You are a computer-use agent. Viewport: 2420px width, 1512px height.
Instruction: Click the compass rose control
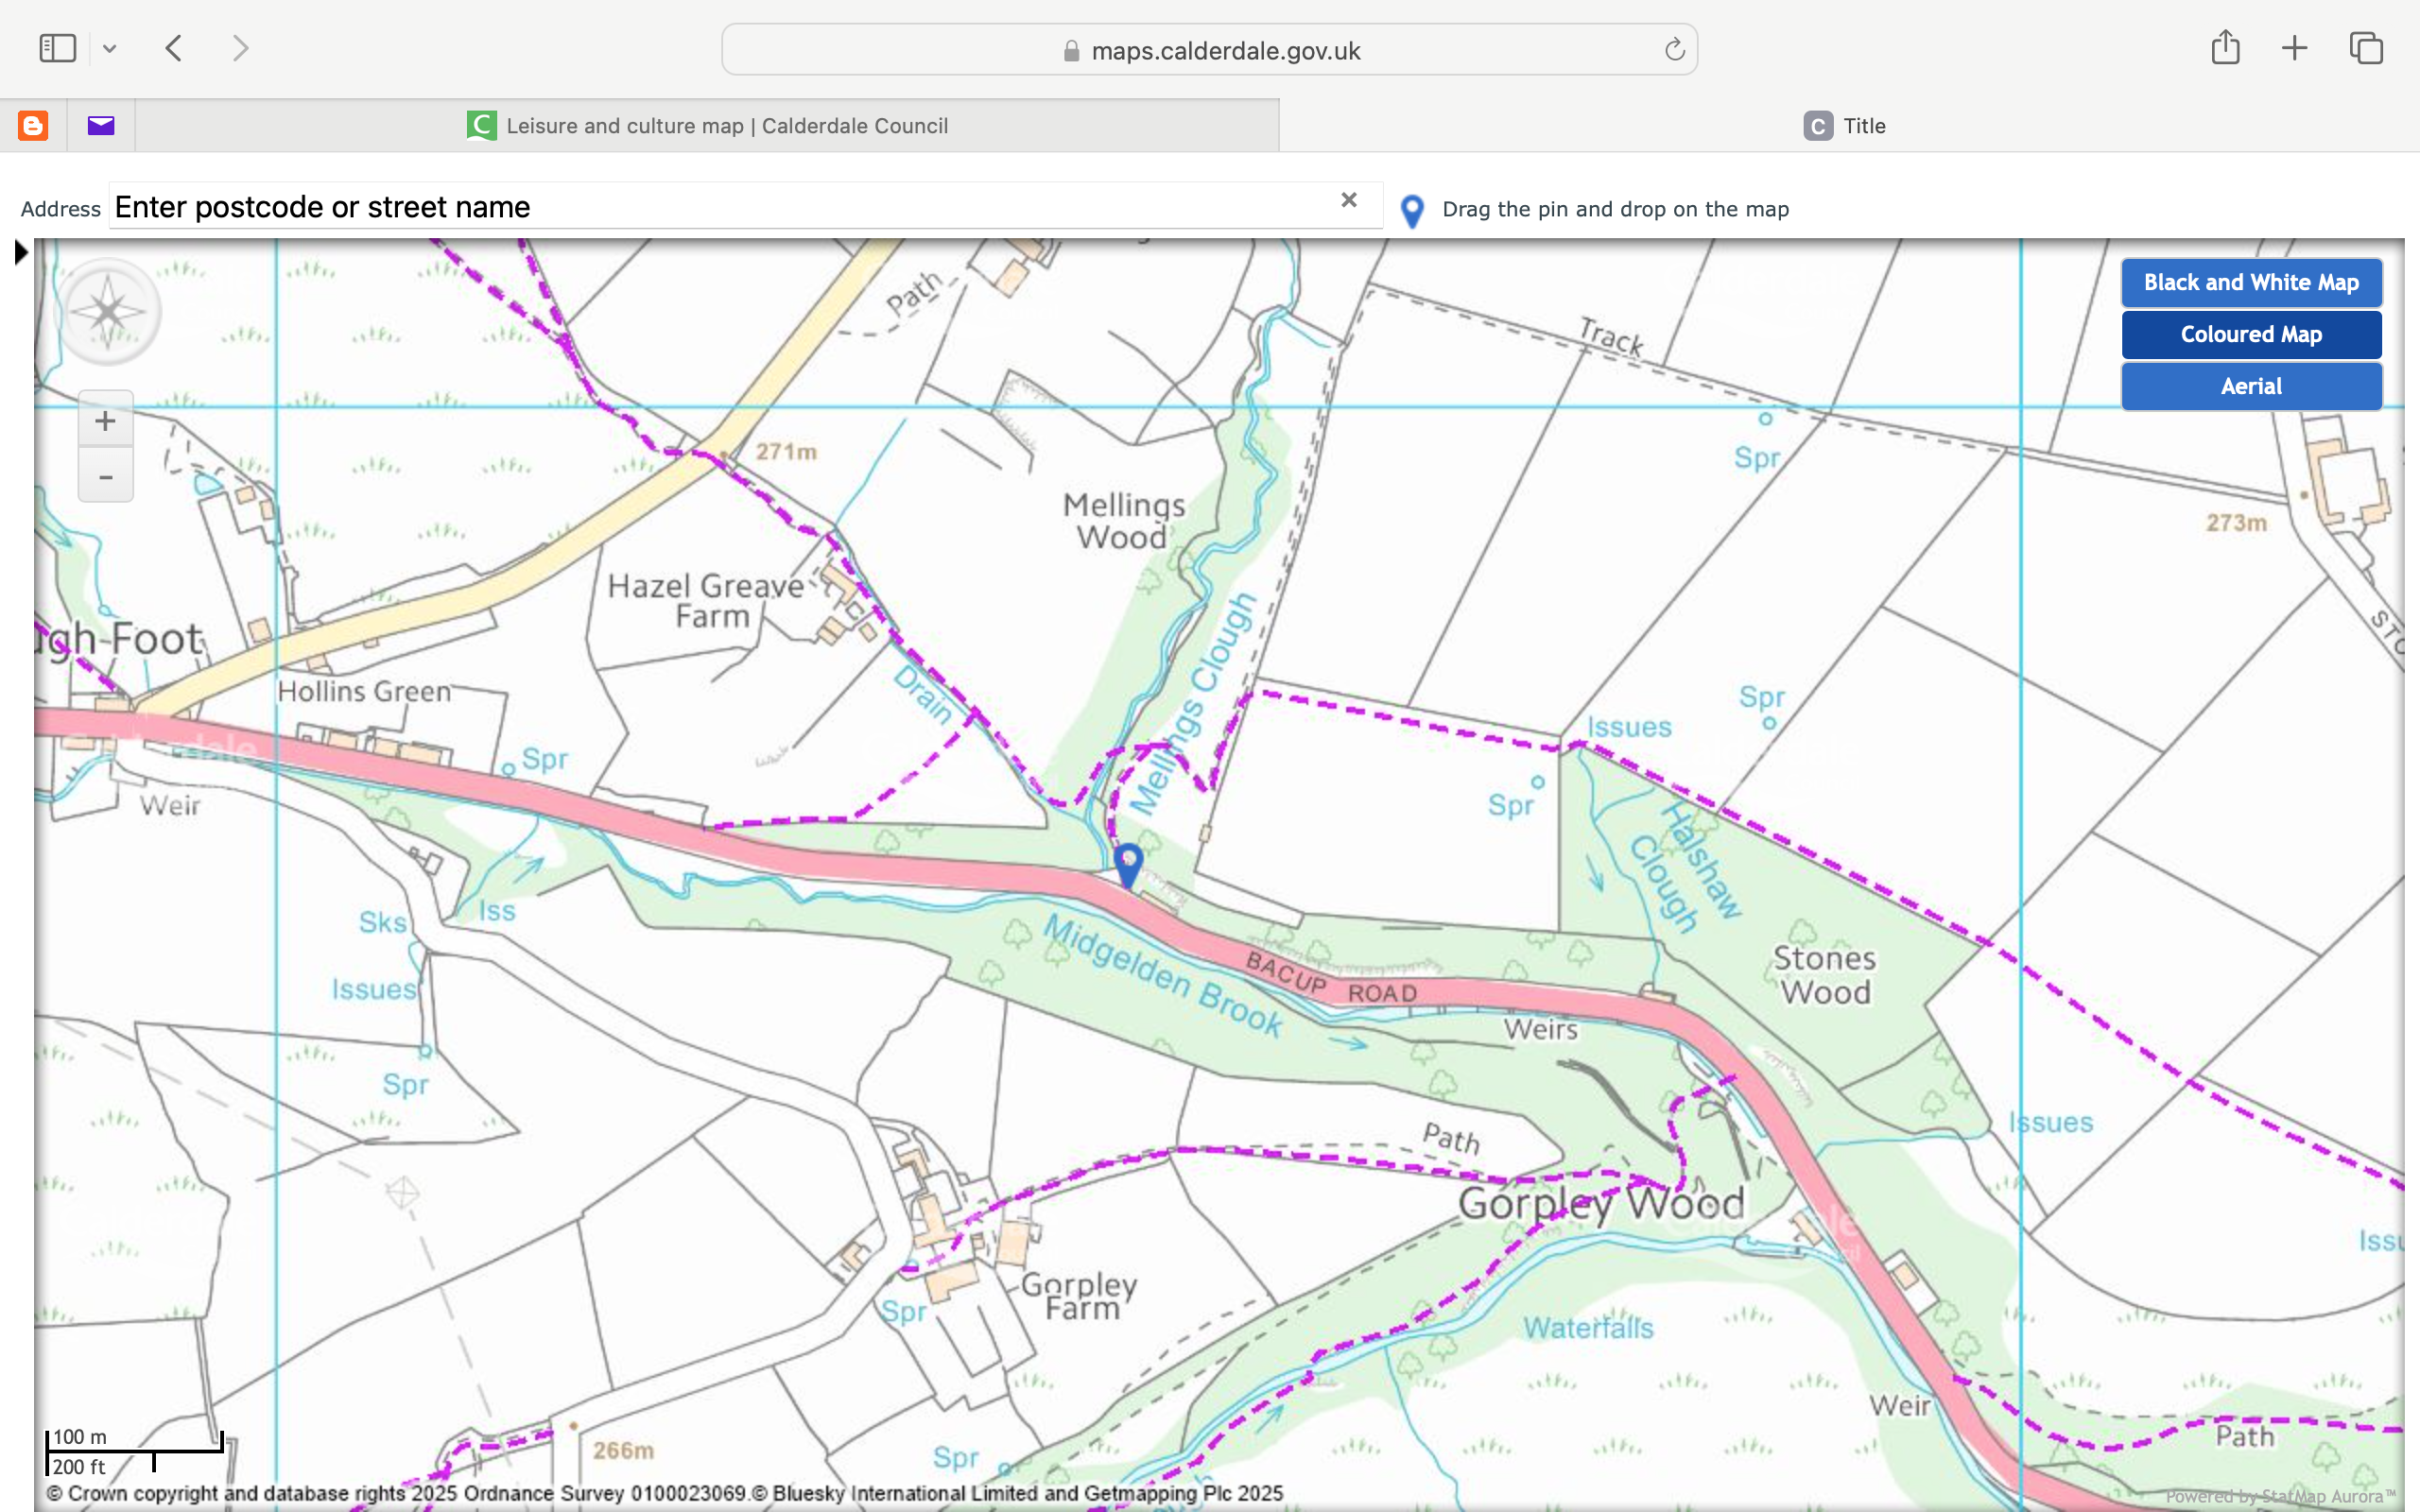click(x=108, y=312)
